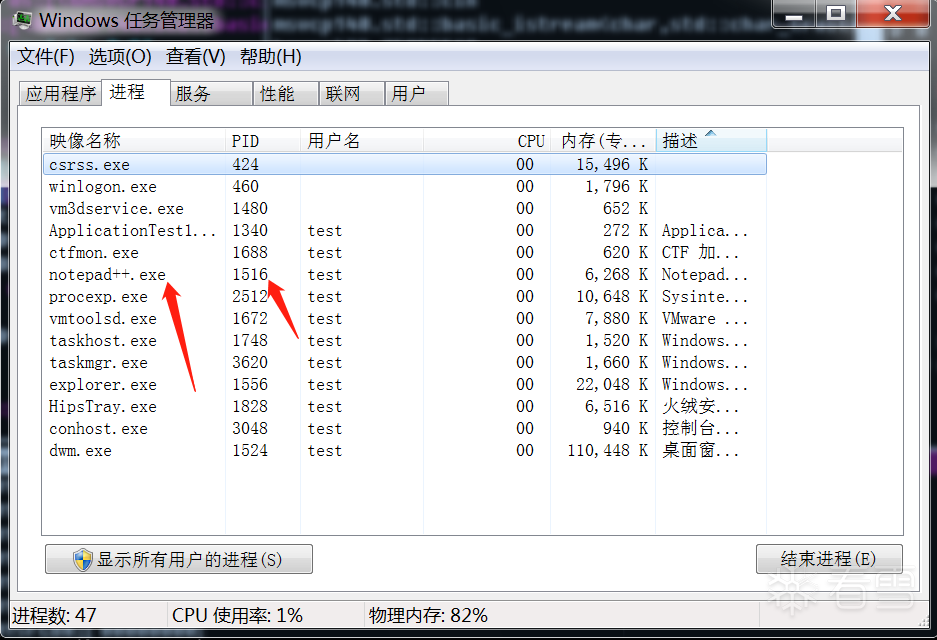
Task: Sort by 描述 column header
Action: point(711,141)
